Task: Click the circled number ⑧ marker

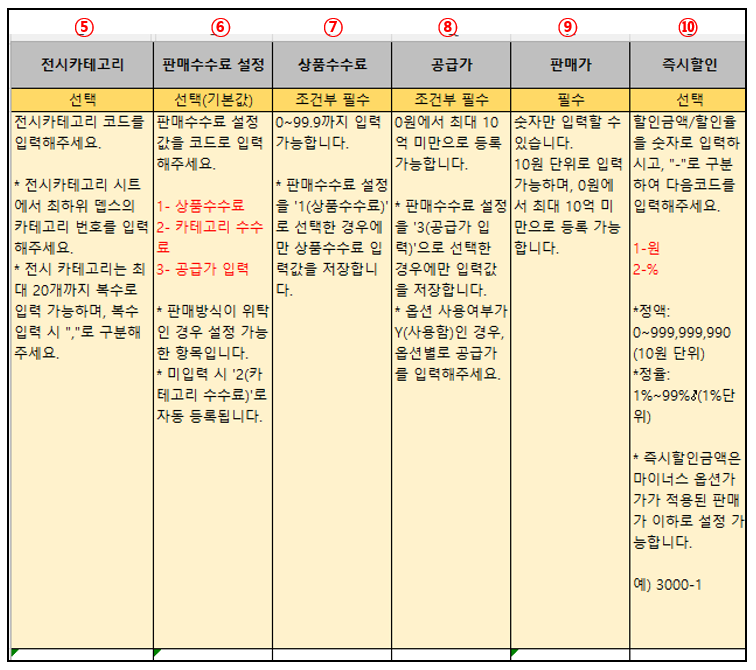Action: (x=451, y=27)
